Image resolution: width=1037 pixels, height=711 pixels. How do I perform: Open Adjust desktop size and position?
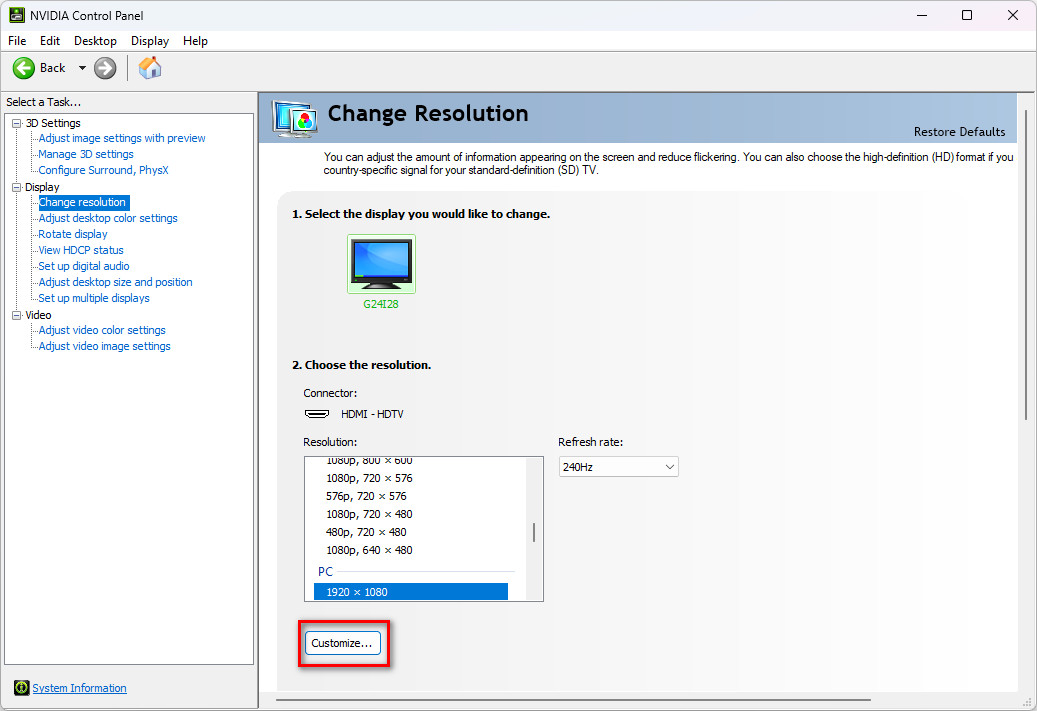115,282
